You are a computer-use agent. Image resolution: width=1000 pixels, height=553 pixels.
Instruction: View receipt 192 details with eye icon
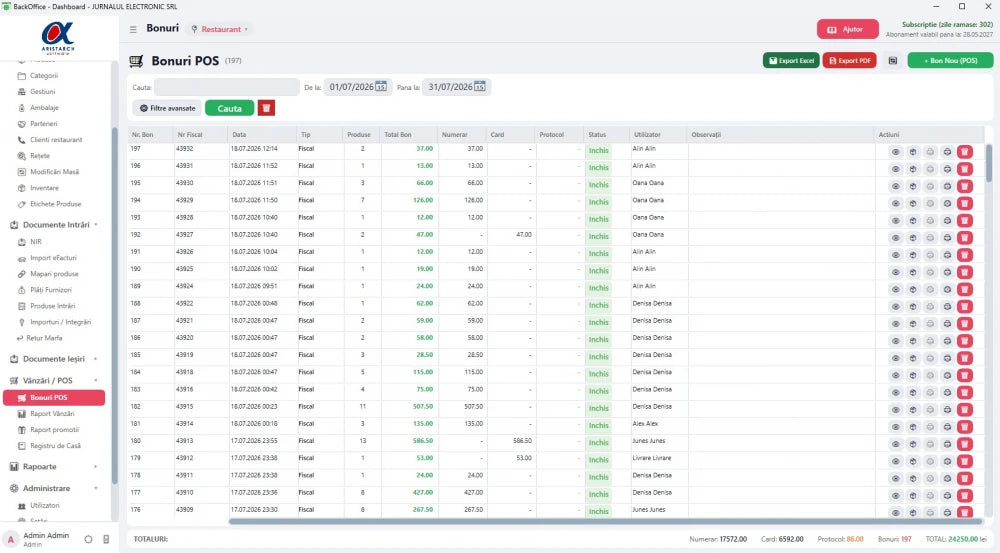[x=896, y=238]
